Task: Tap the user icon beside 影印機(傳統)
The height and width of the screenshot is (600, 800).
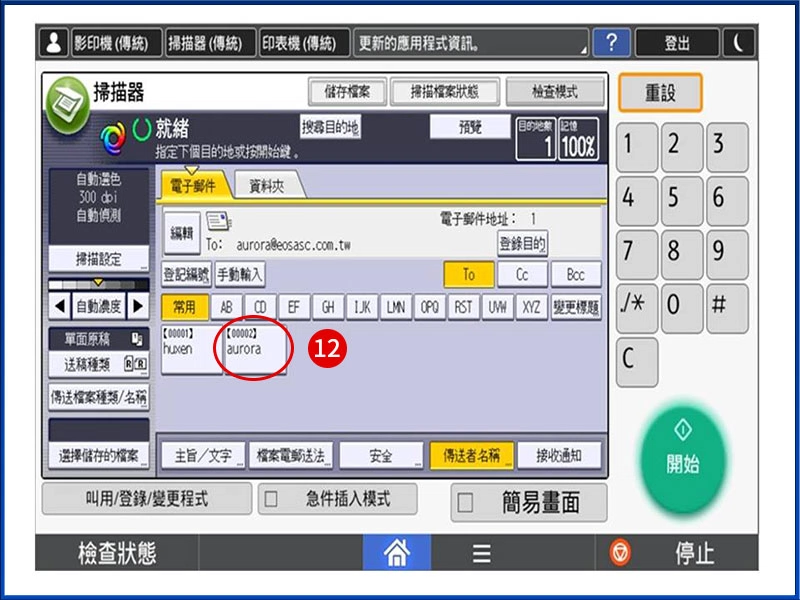Action: coord(53,43)
